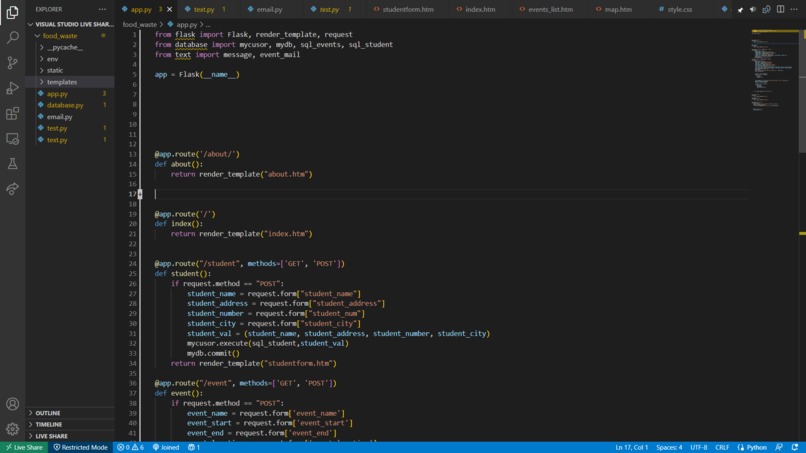Open the Extensions view
Screen dimensions: 806x453
12,113
